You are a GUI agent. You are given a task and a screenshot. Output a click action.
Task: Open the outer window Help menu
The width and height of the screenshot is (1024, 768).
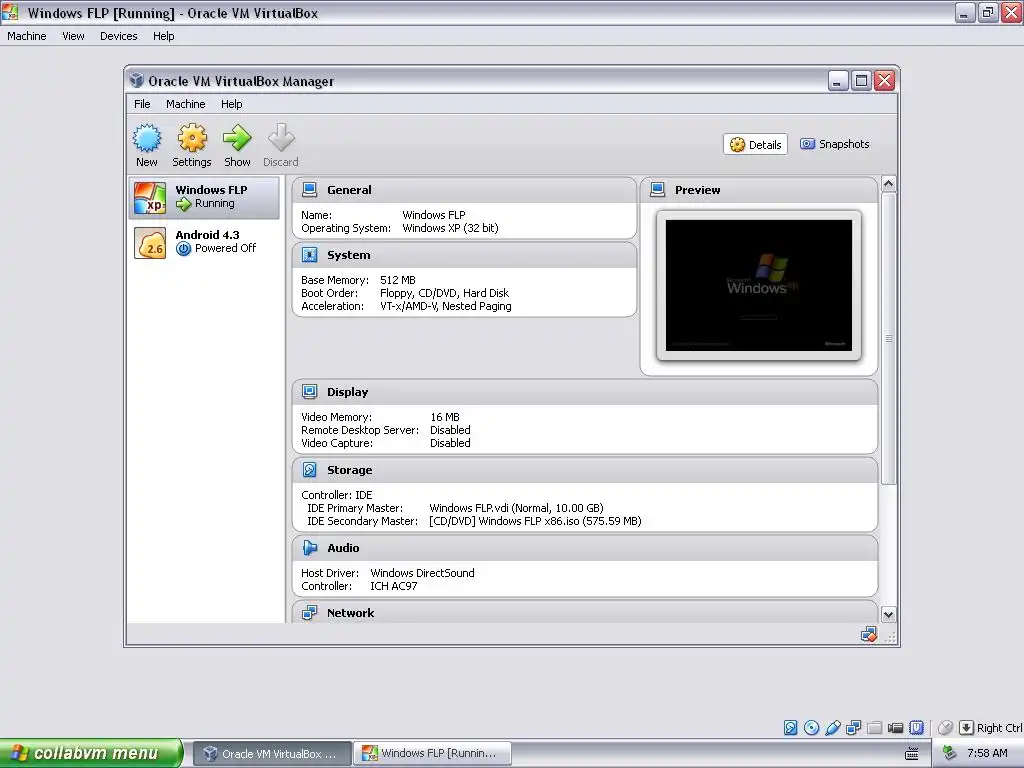pos(163,36)
